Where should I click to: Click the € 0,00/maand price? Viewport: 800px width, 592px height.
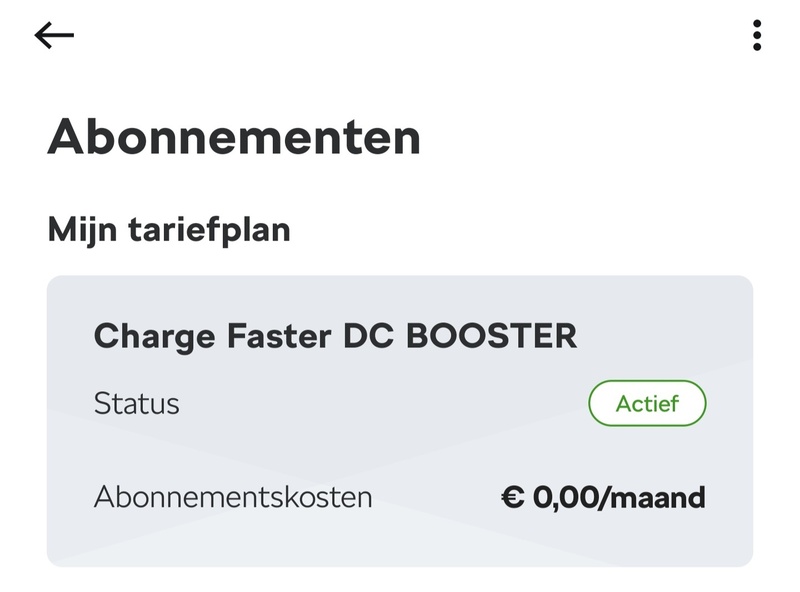603,497
